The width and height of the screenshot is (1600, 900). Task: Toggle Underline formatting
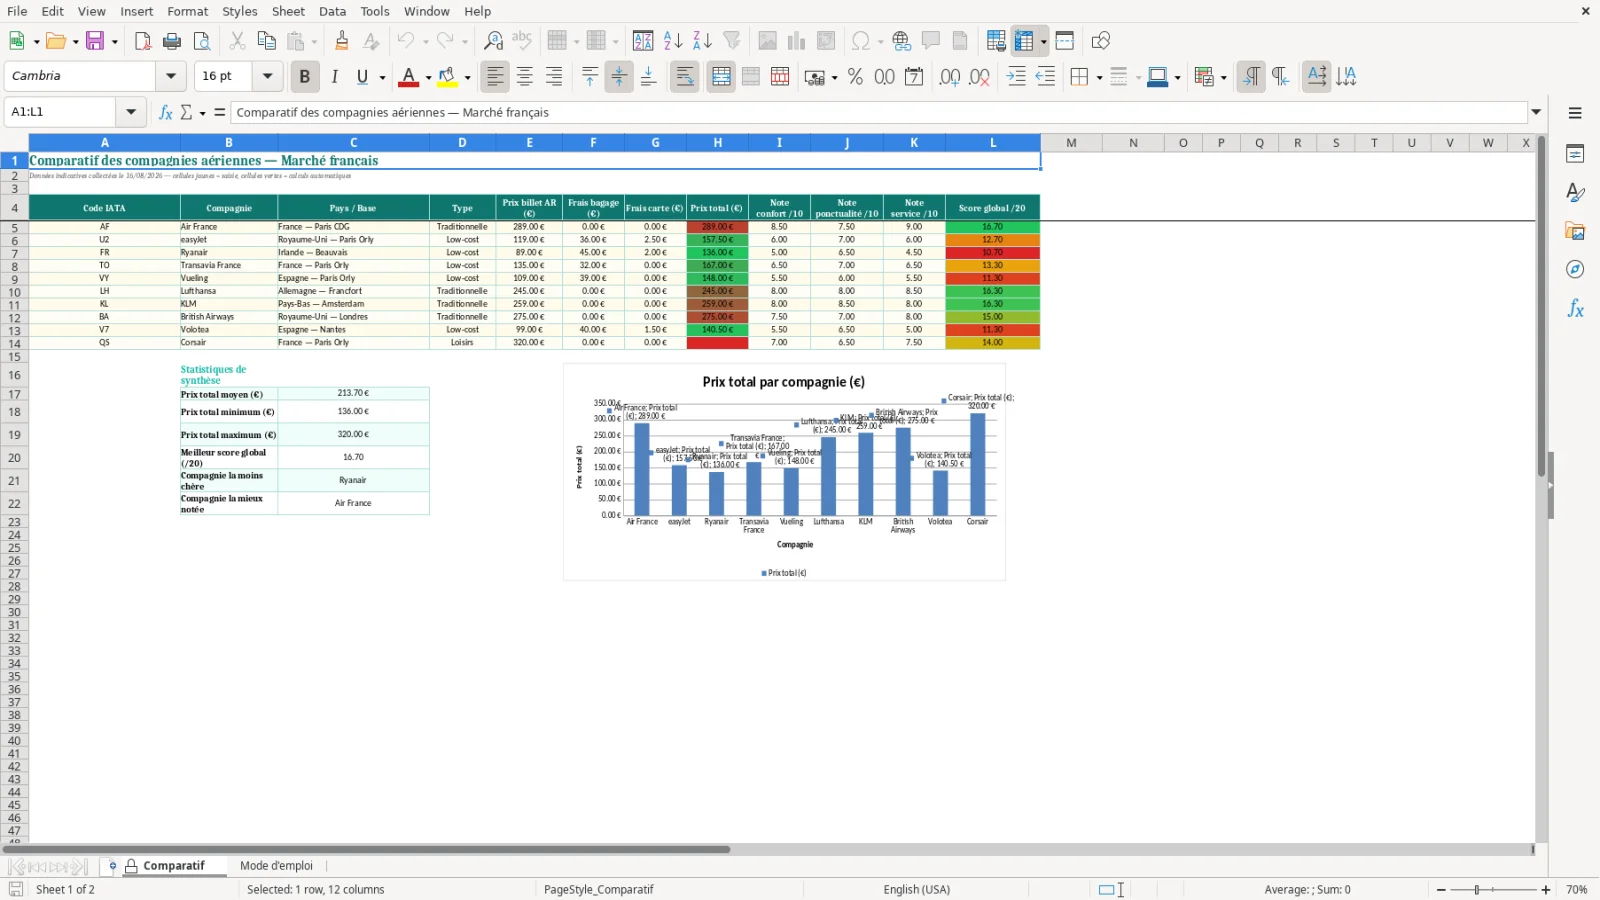362,77
